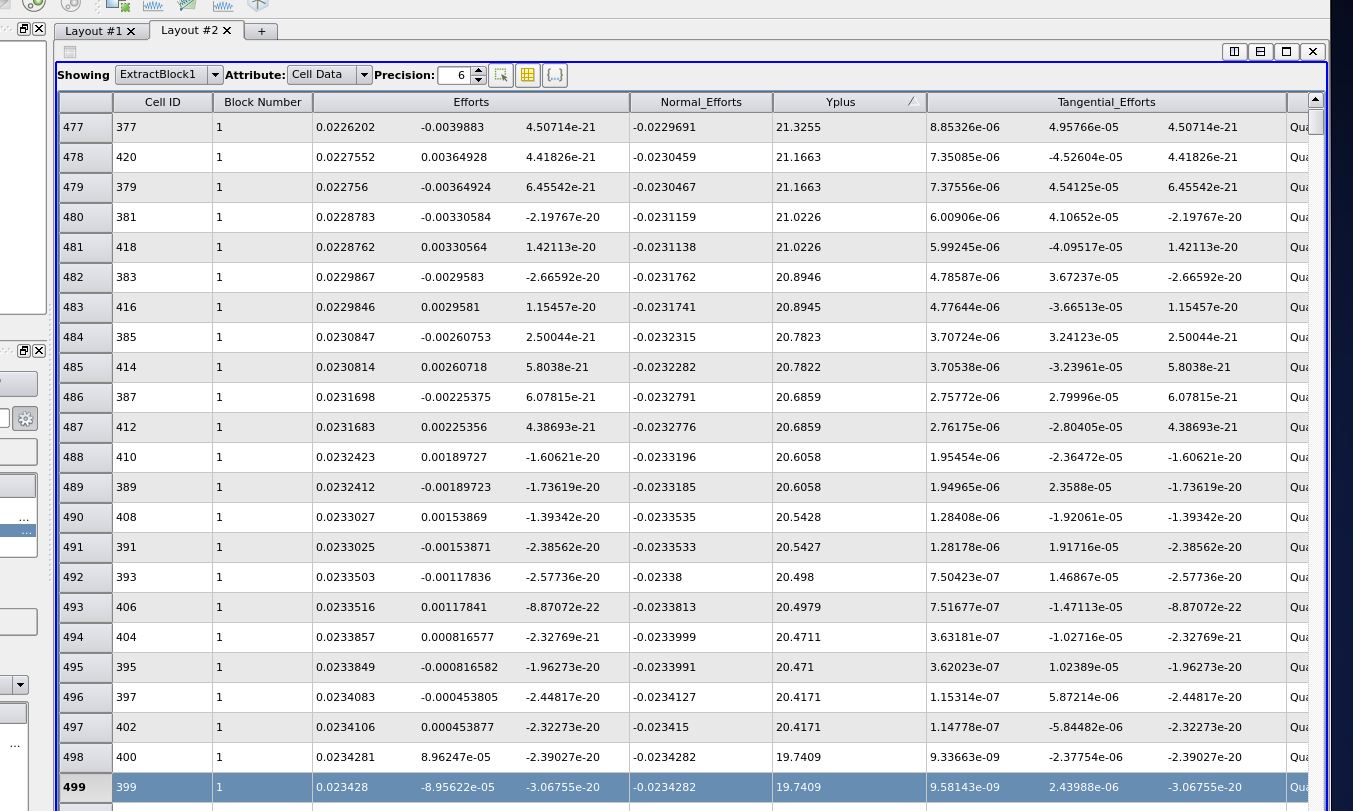
Task: Toggle field data braces icon
Action: click(555, 75)
